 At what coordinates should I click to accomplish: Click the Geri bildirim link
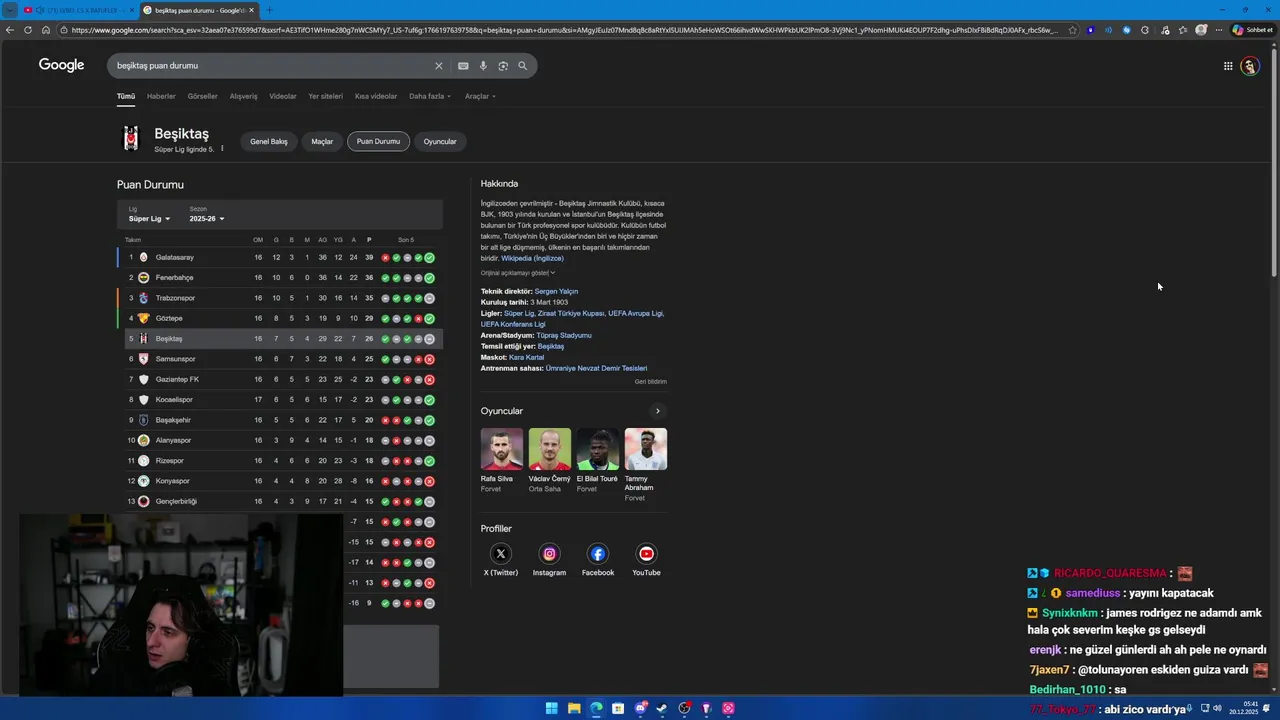[650, 381]
